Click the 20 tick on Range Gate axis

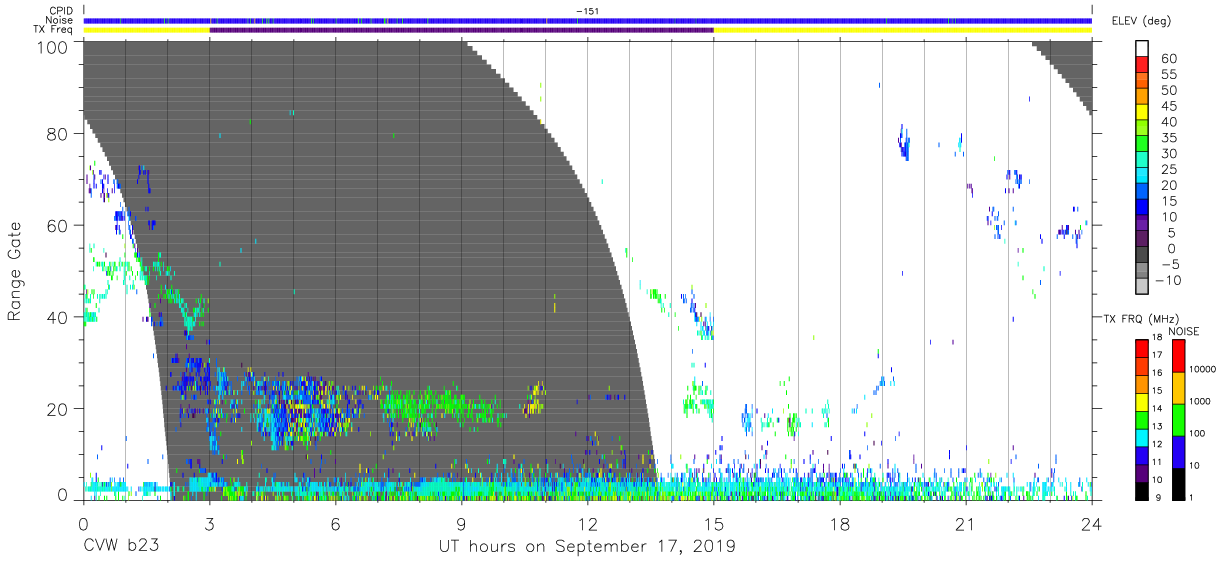(57, 409)
